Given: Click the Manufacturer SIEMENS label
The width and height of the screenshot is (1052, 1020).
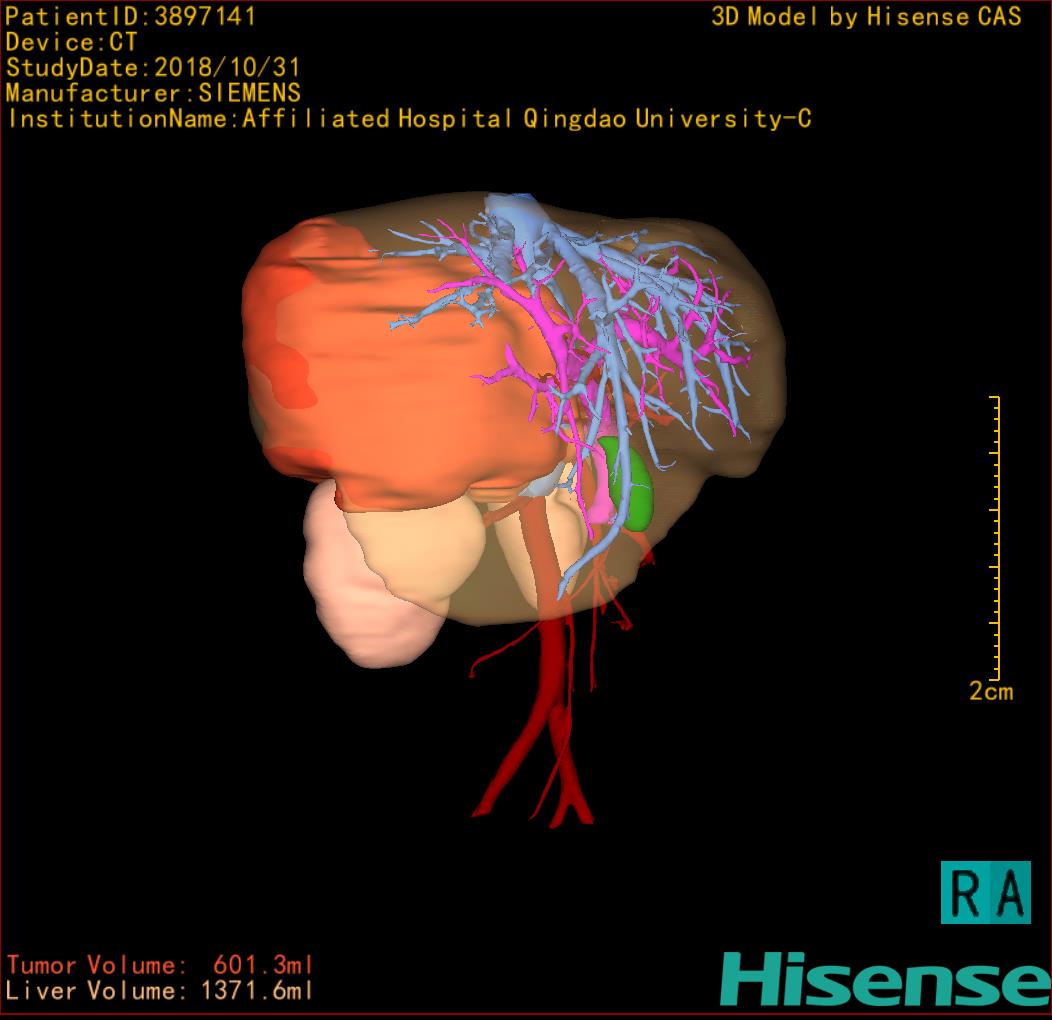Looking at the screenshot, I should pos(153,93).
